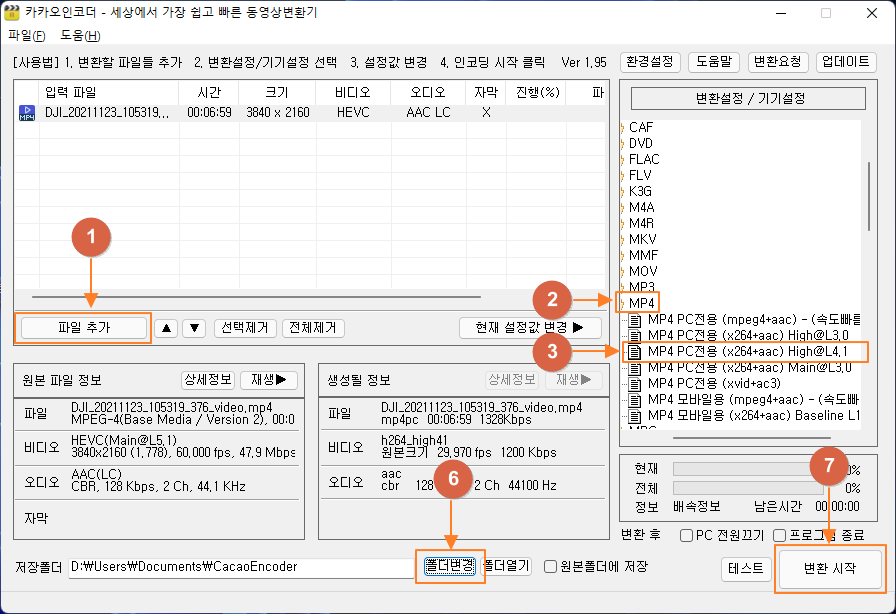Click 선택제거 to remove selected file
Image resolution: width=896 pixels, height=614 pixels.
click(x=245, y=328)
